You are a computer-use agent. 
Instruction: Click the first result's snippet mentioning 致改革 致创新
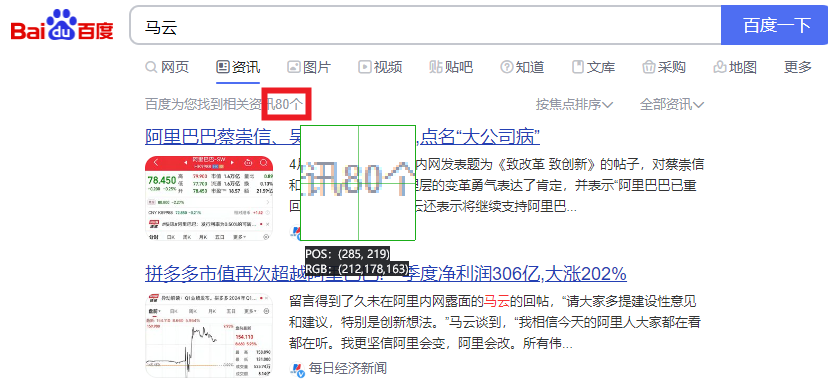pos(496,185)
